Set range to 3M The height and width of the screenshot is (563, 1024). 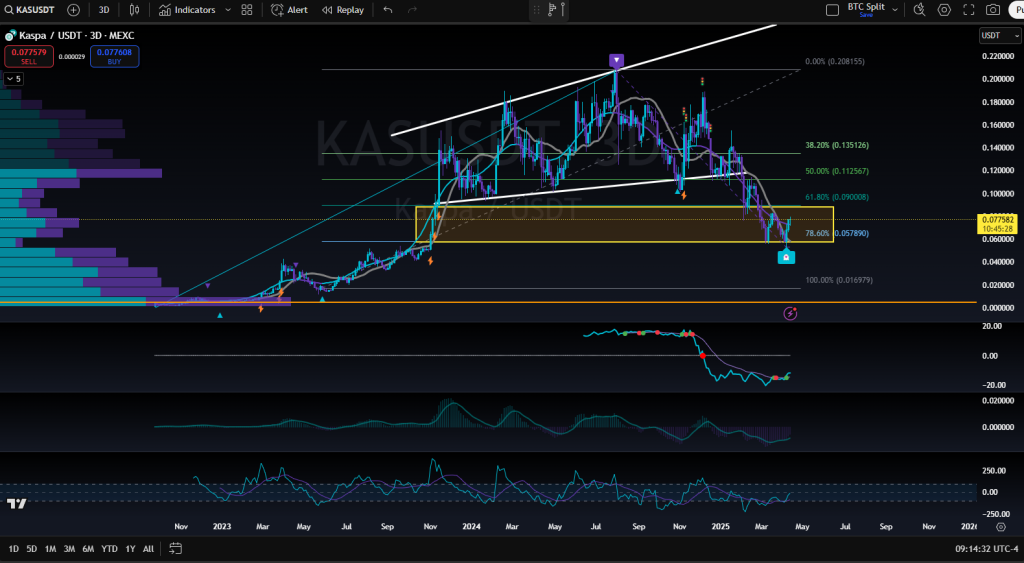point(69,549)
